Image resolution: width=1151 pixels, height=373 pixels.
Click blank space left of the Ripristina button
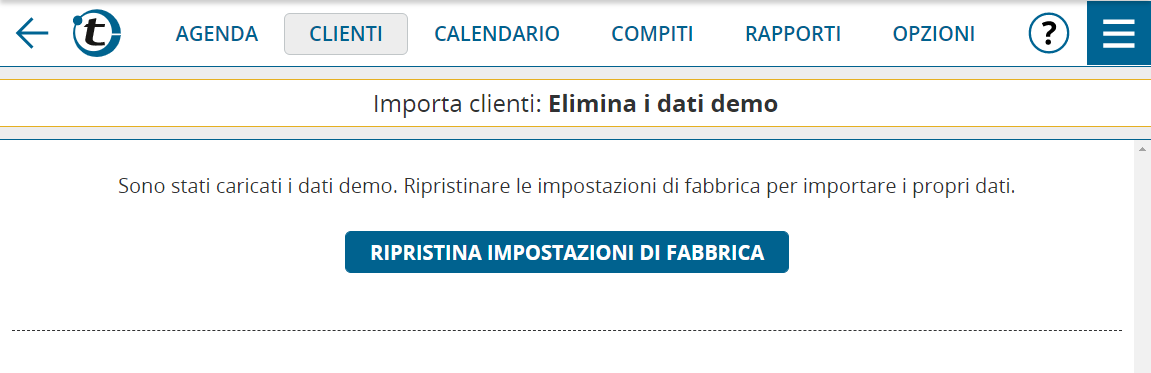(176, 252)
